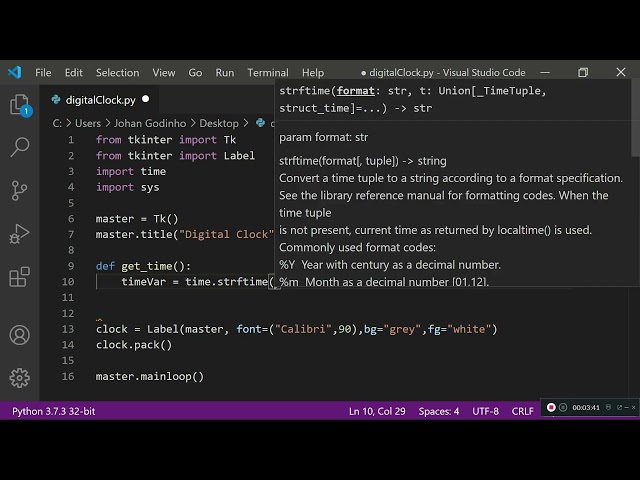Select the digitalClock.py editor tab

[100, 100]
